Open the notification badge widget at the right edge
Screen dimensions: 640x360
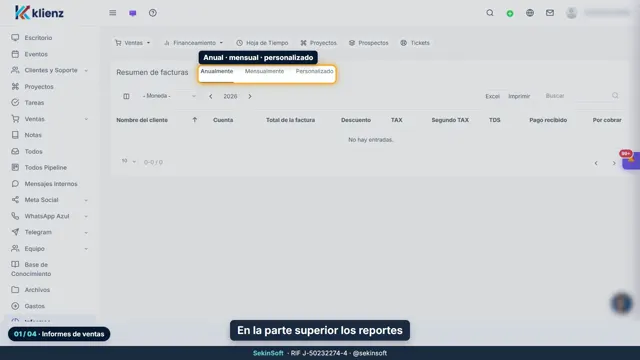click(631, 160)
